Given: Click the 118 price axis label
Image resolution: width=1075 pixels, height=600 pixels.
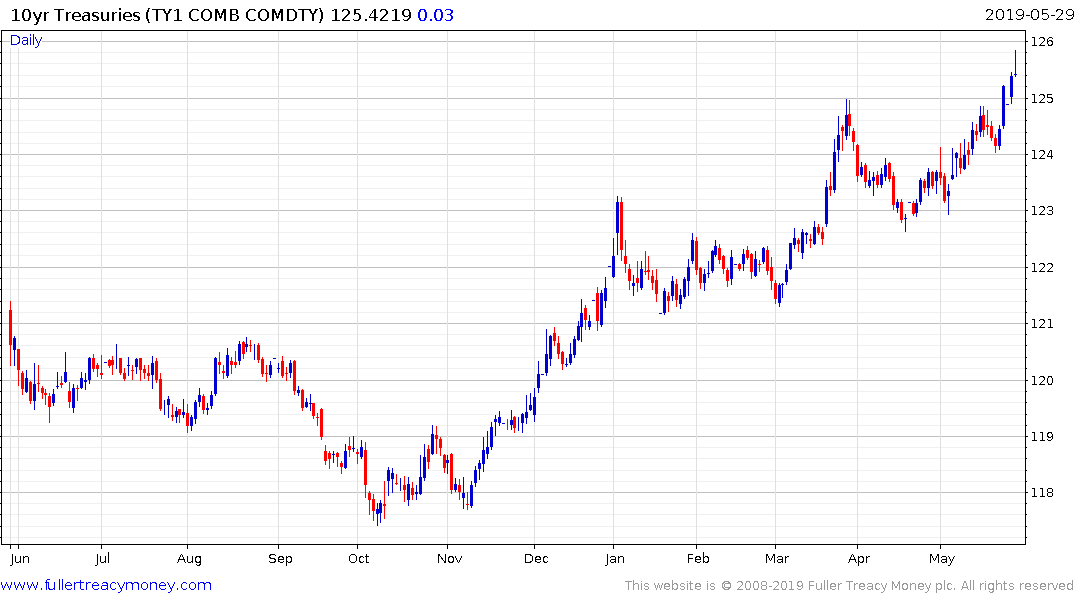Looking at the screenshot, I should 1042,493.
